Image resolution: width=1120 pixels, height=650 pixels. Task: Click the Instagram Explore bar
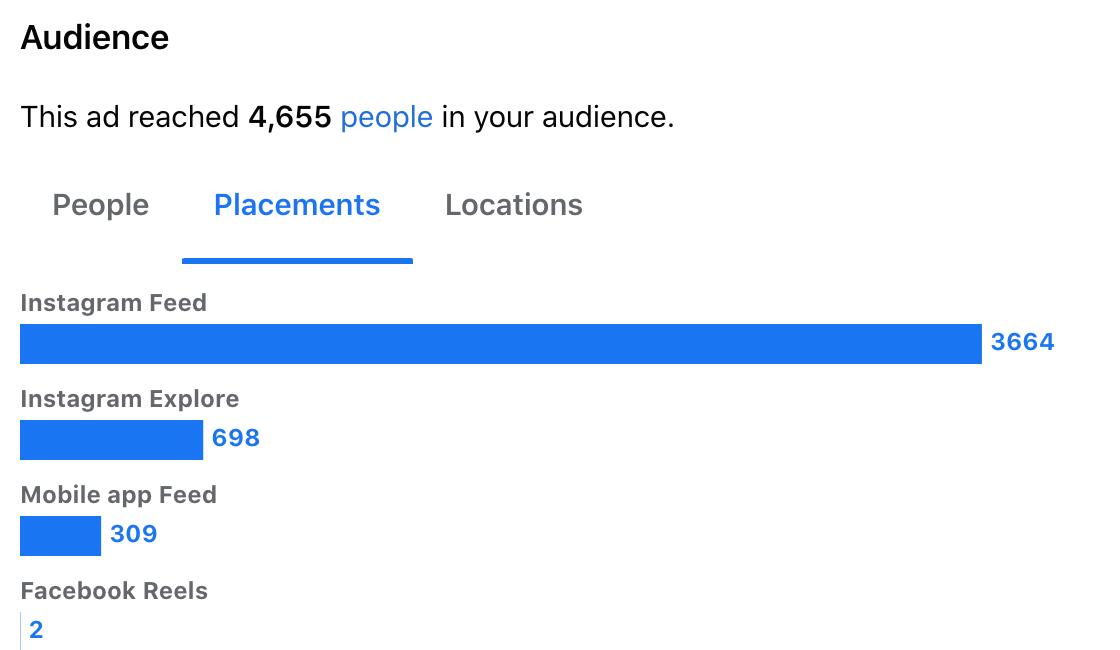click(x=111, y=440)
